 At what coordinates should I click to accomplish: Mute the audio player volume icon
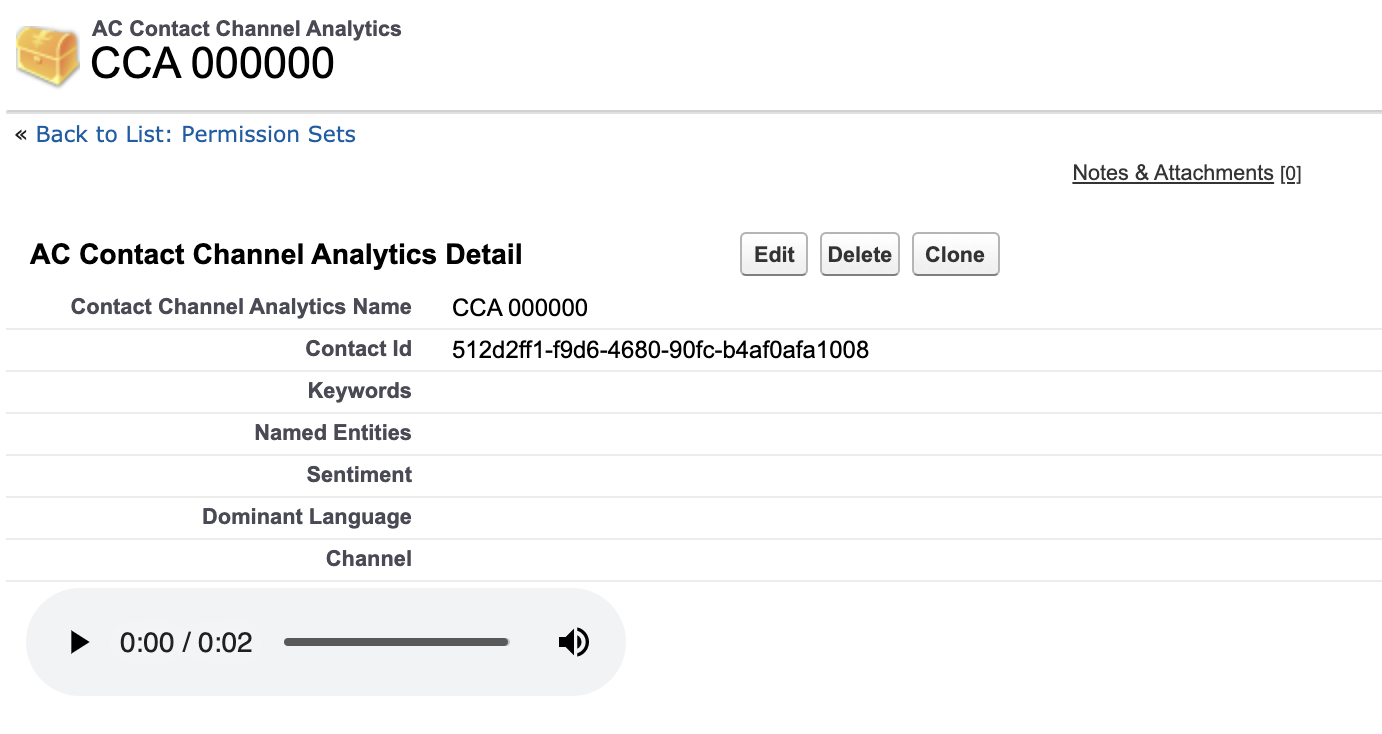click(x=573, y=642)
